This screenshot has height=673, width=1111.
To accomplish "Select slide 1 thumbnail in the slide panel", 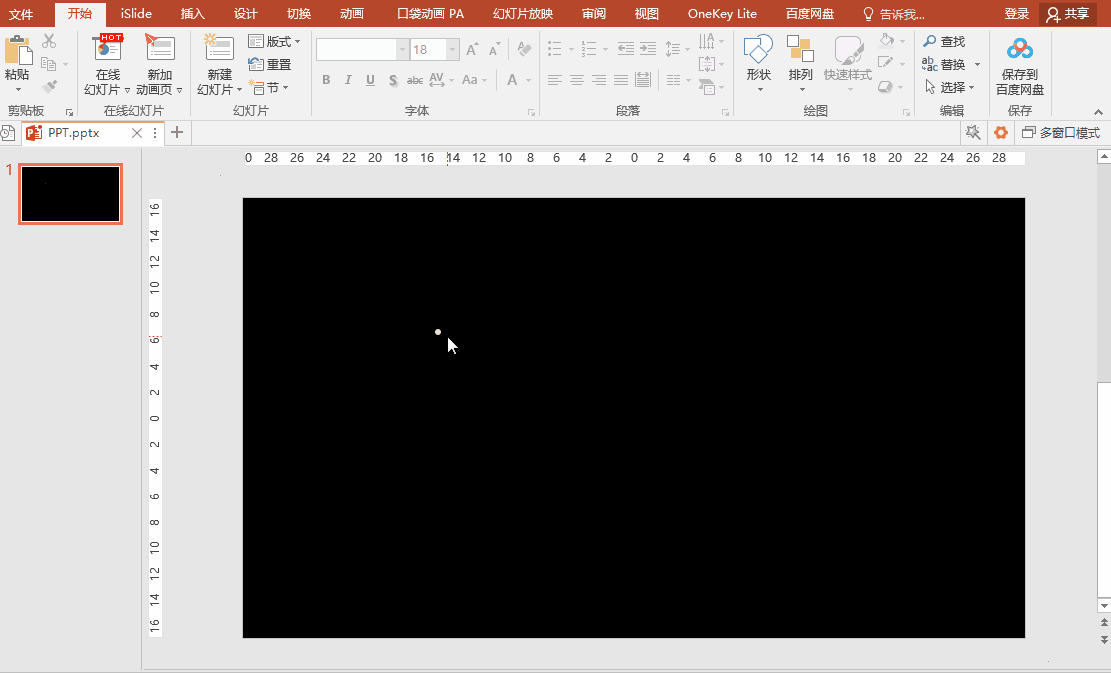I will tap(70, 193).
